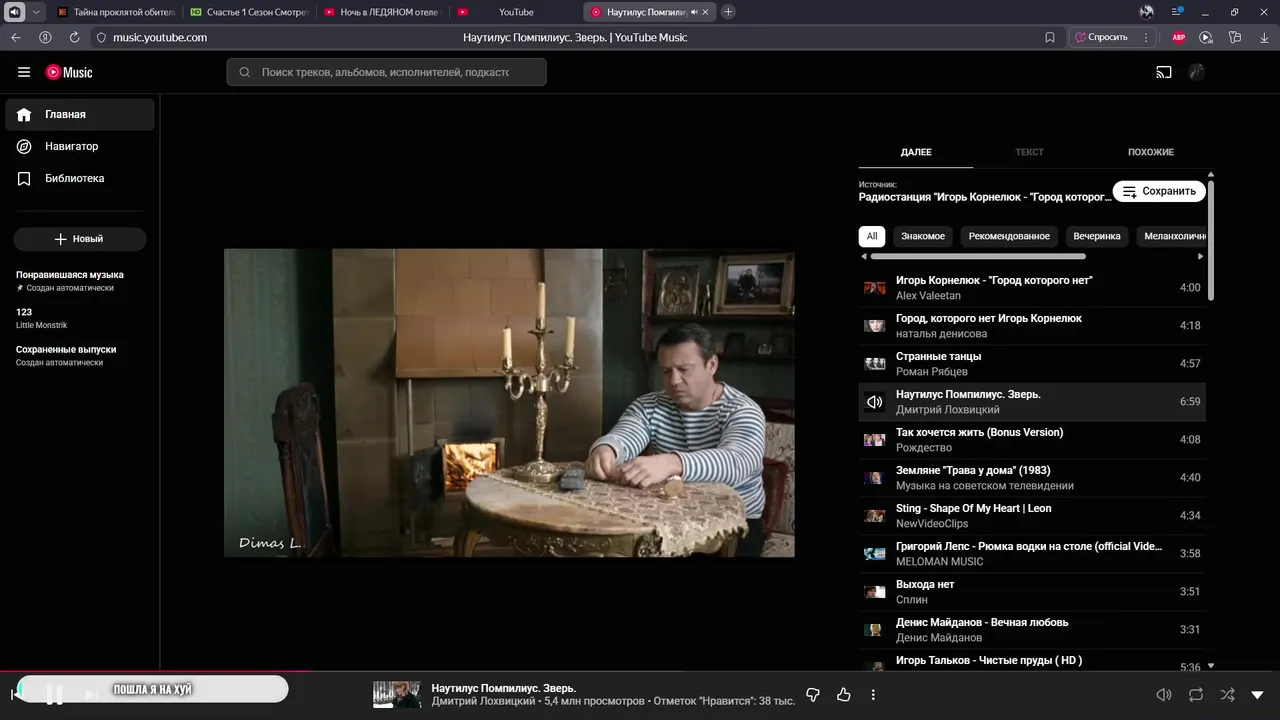1280x720 pixels.
Task: Switch to the ДАЛЕЕ tab
Action: pos(916,152)
